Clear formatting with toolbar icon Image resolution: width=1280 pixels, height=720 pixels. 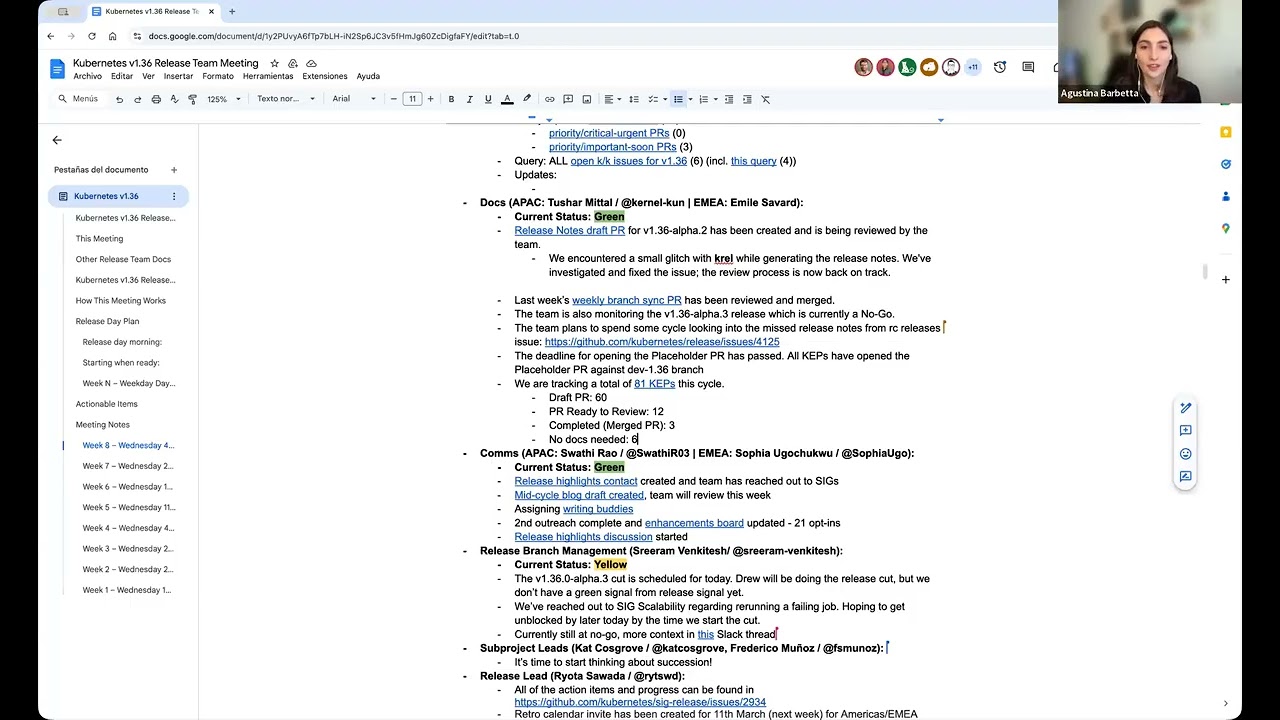tap(766, 99)
